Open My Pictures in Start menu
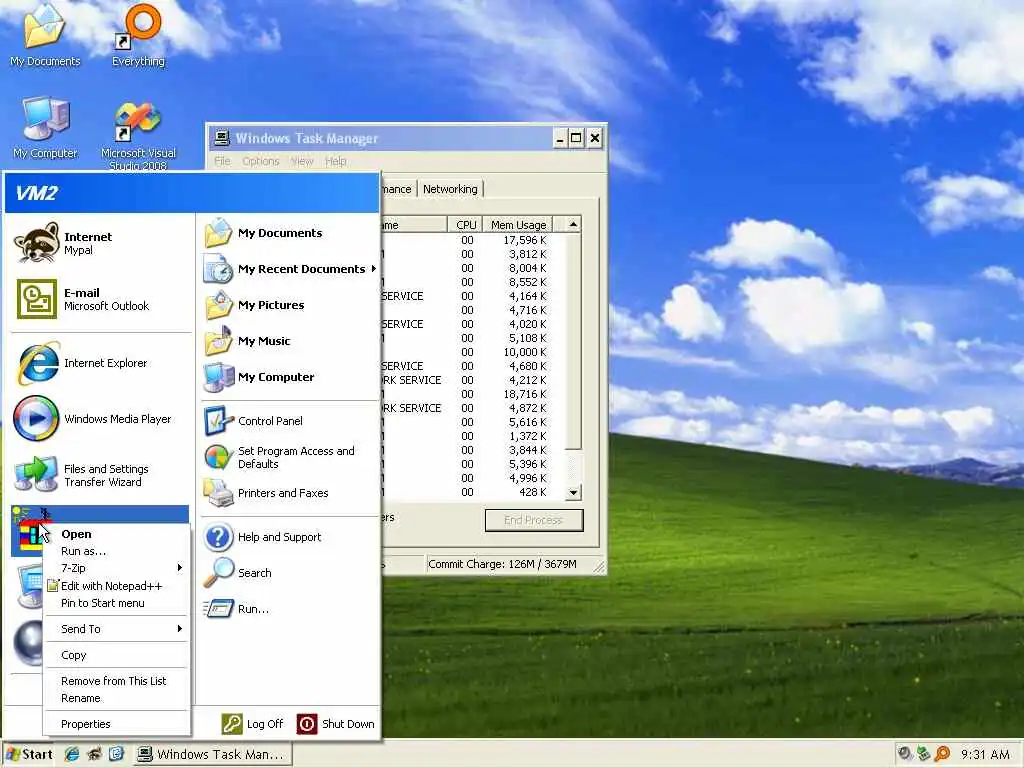 (x=289, y=305)
